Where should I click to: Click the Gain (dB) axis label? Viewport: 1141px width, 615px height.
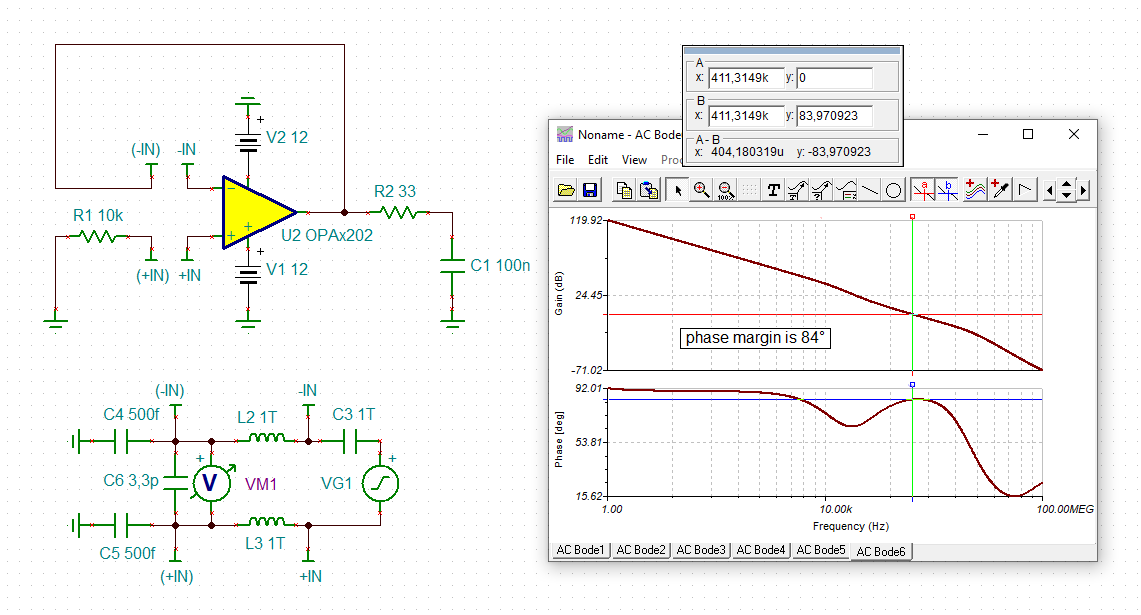coord(559,294)
